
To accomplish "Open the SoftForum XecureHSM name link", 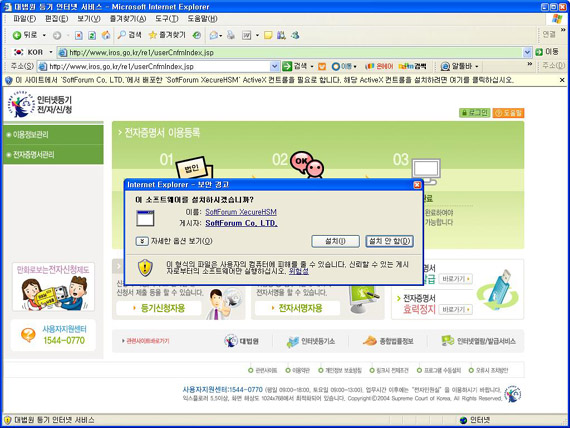I will [x=241, y=212].
